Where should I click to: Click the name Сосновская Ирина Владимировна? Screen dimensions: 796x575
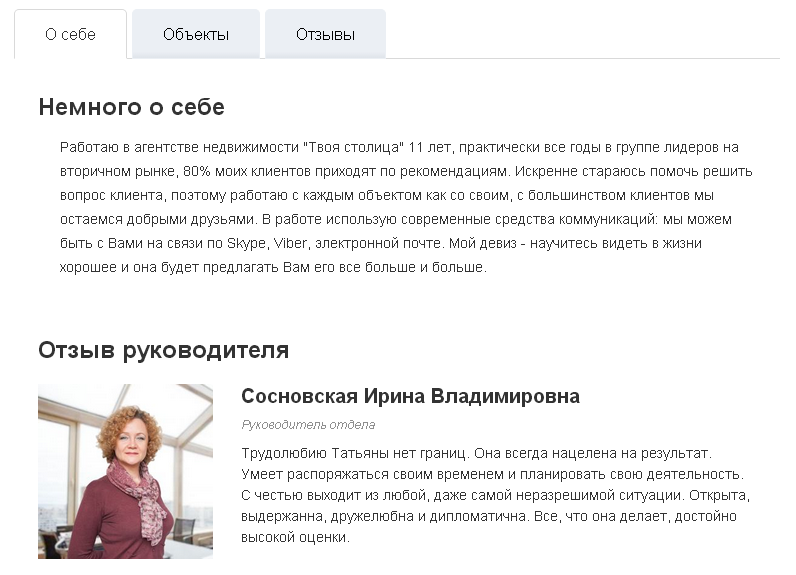point(410,397)
